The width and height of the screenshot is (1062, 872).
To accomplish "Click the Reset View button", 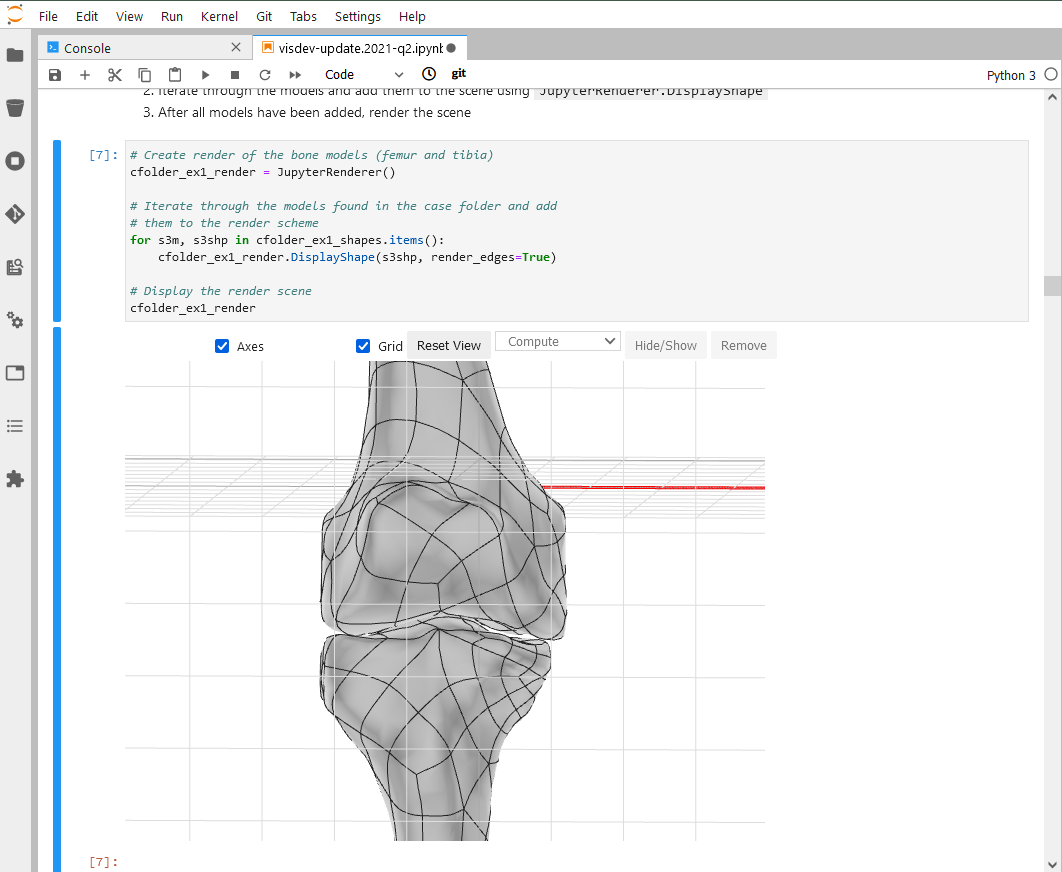I will 448,345.
